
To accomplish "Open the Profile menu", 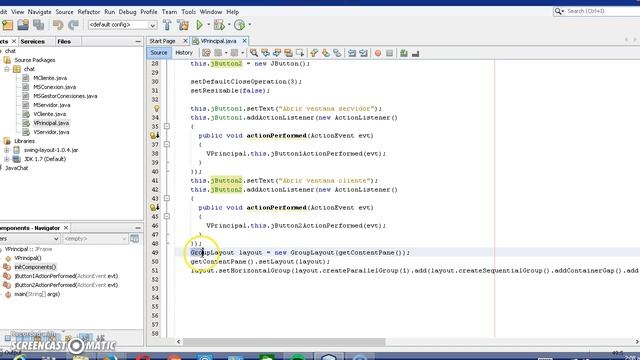I will [x=149, y=12].
